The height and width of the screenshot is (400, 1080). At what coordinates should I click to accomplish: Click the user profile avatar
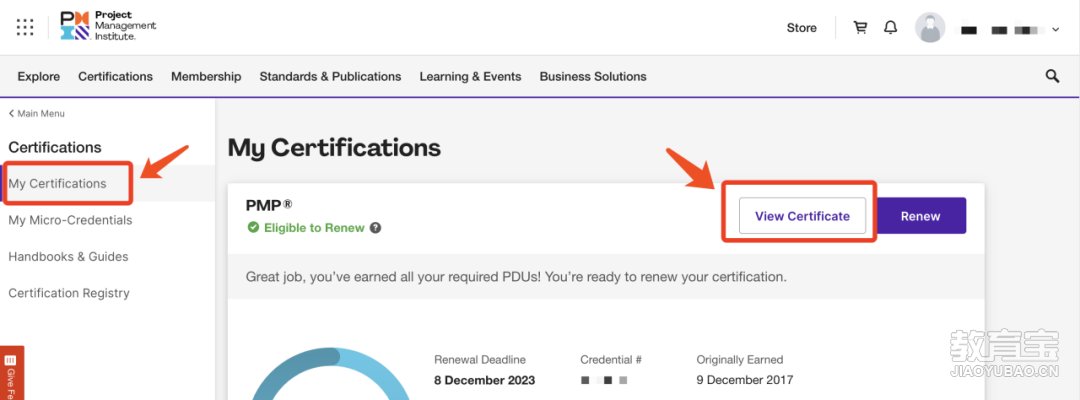point(930,28)
